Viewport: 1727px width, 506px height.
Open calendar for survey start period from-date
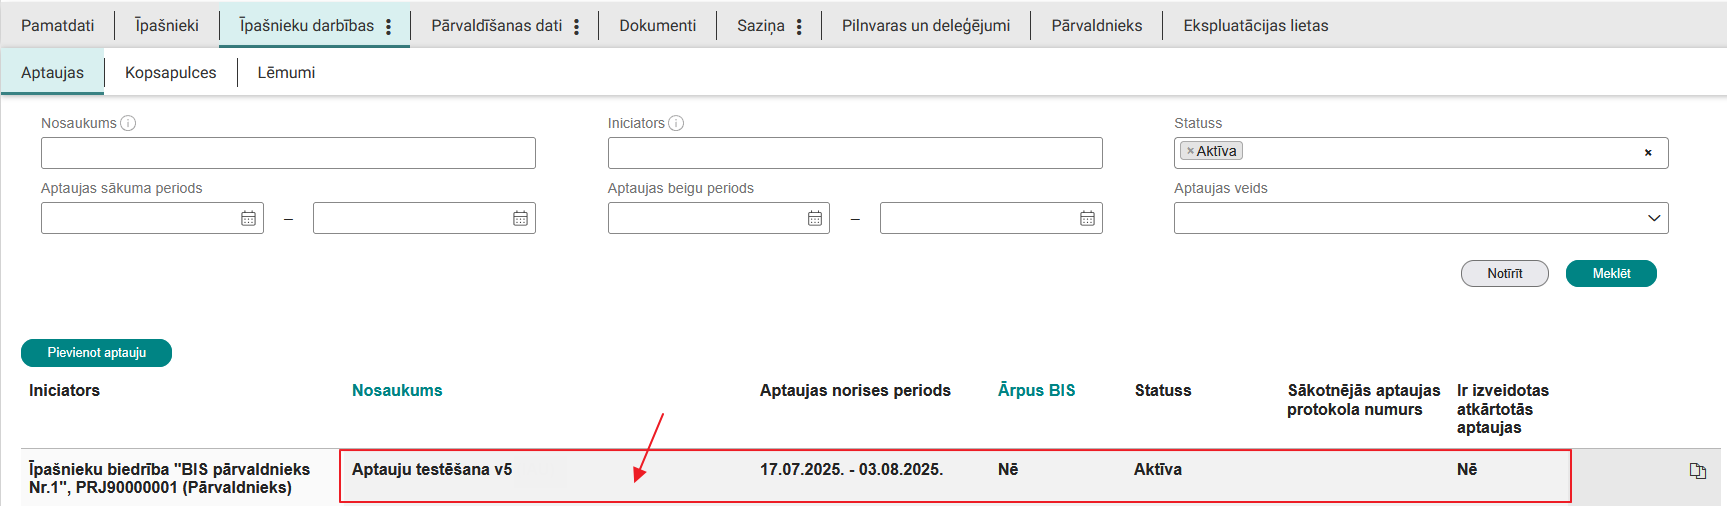pyautogui.click(x=248, y=218)
